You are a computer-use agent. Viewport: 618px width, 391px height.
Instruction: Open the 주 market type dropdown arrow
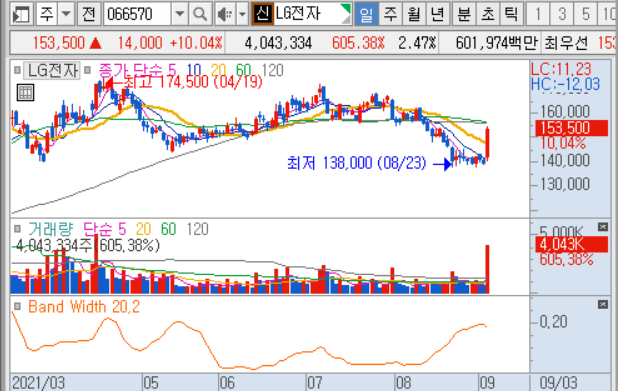click(66, 14)
